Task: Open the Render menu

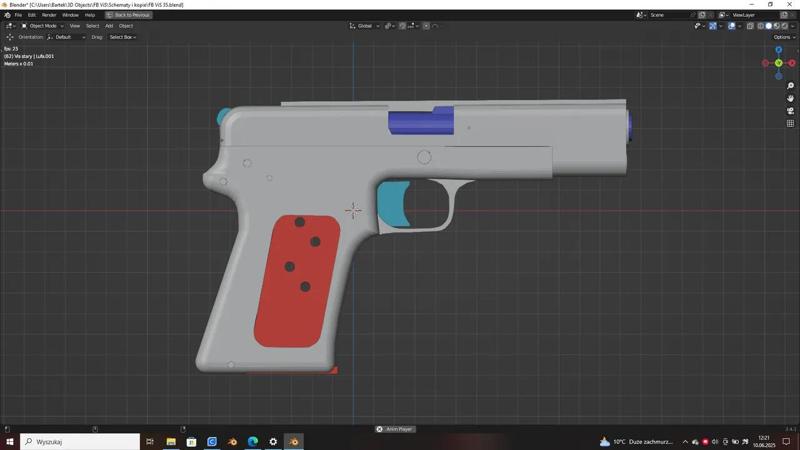Action: [49, 15]
